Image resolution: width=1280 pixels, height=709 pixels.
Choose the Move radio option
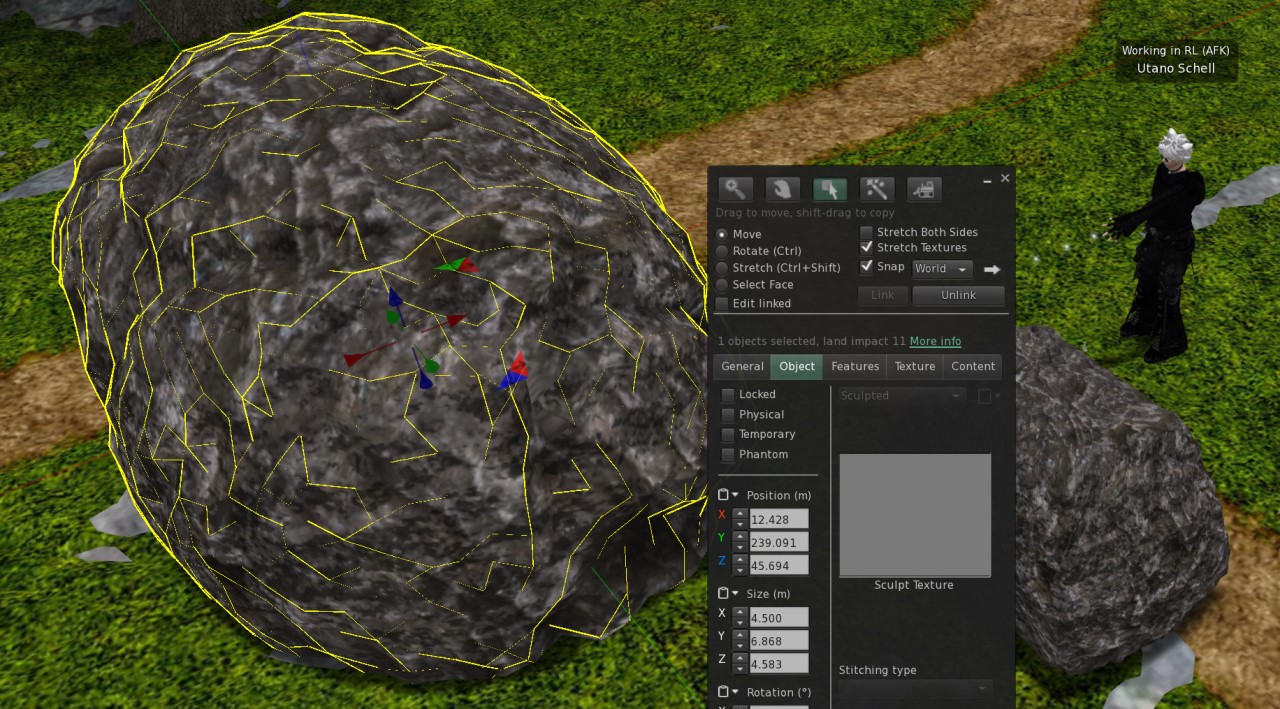point(722,234)
